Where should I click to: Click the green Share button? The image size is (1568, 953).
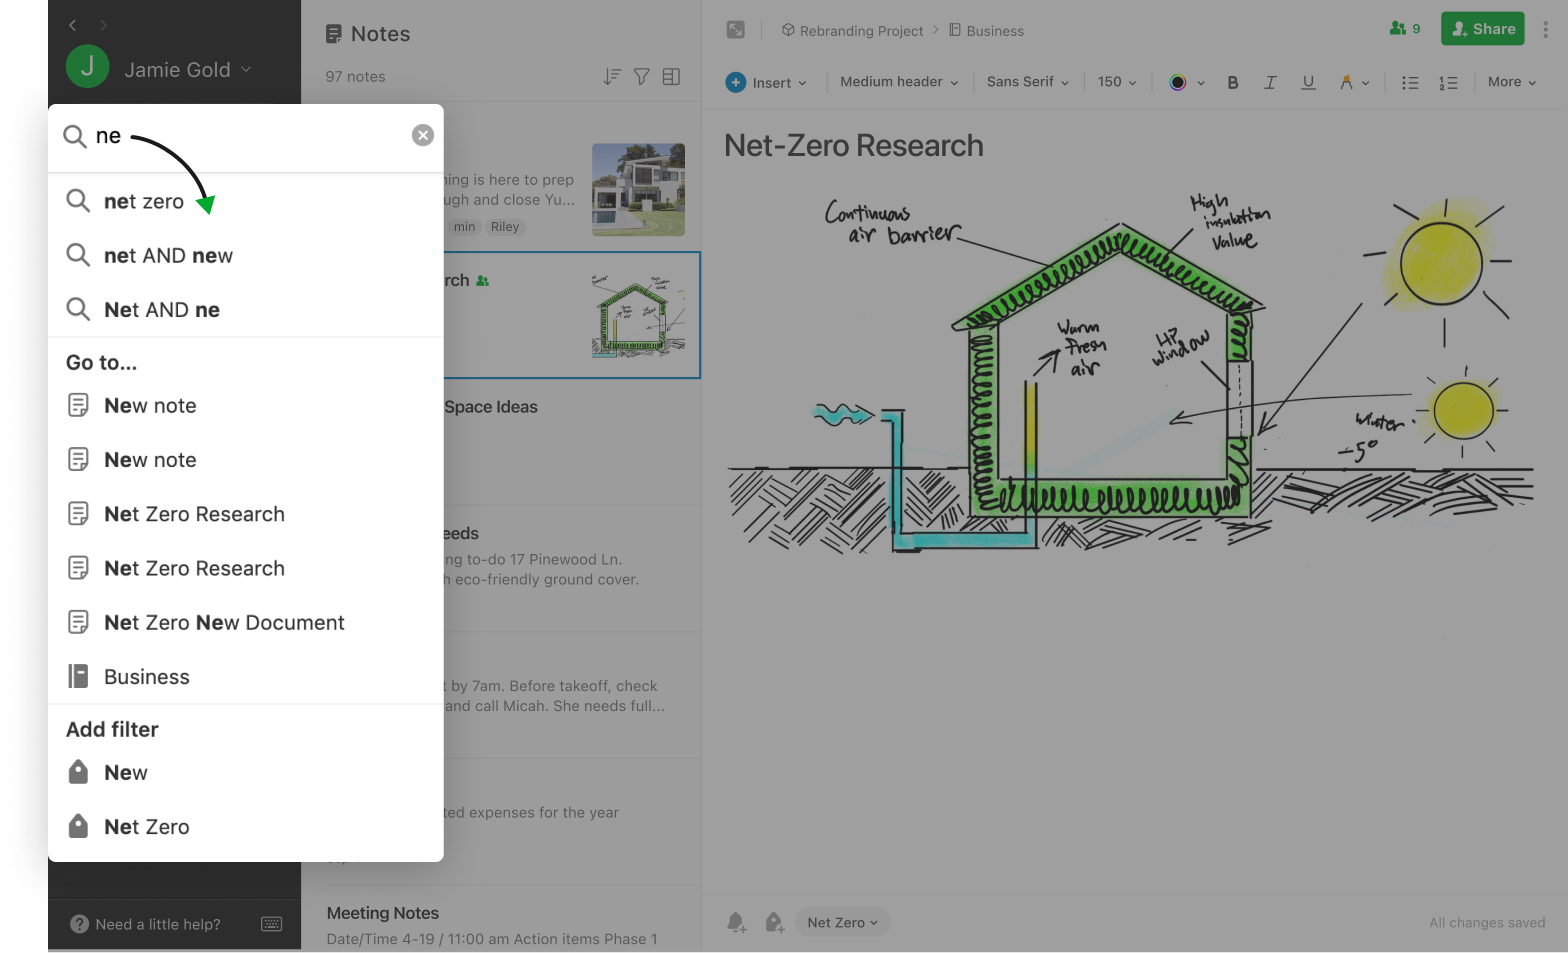coord(1483,29)
